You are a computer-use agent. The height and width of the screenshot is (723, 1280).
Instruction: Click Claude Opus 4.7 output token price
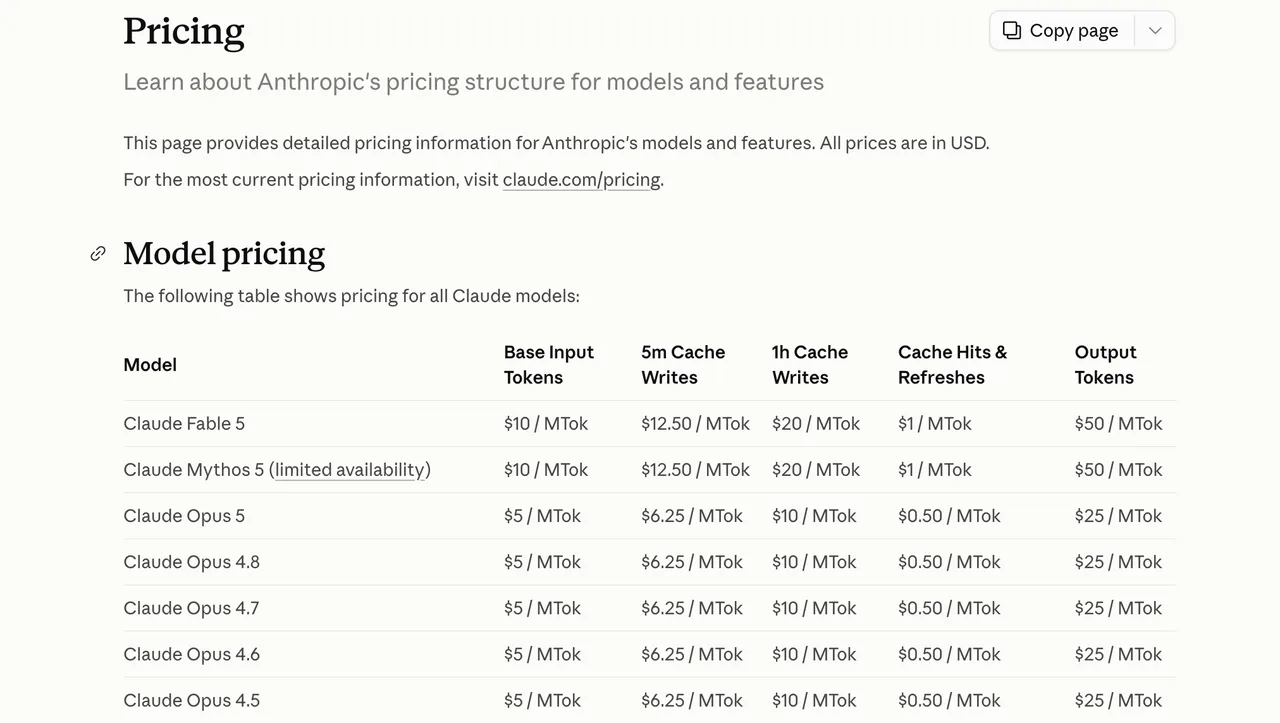point(1118,608)
